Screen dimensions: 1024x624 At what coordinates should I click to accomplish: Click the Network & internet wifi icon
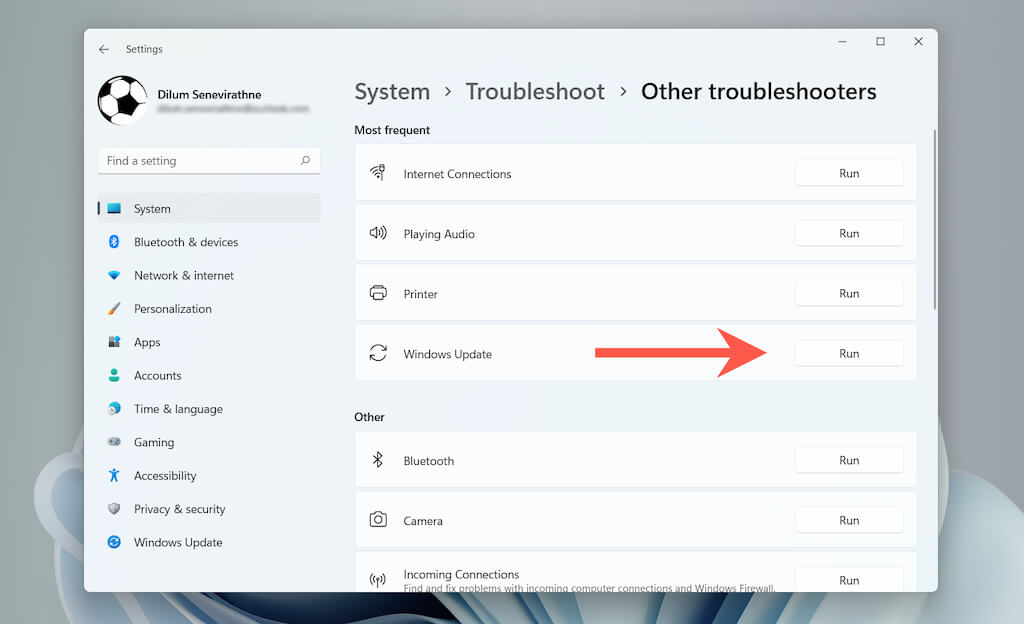pos(114,275)
